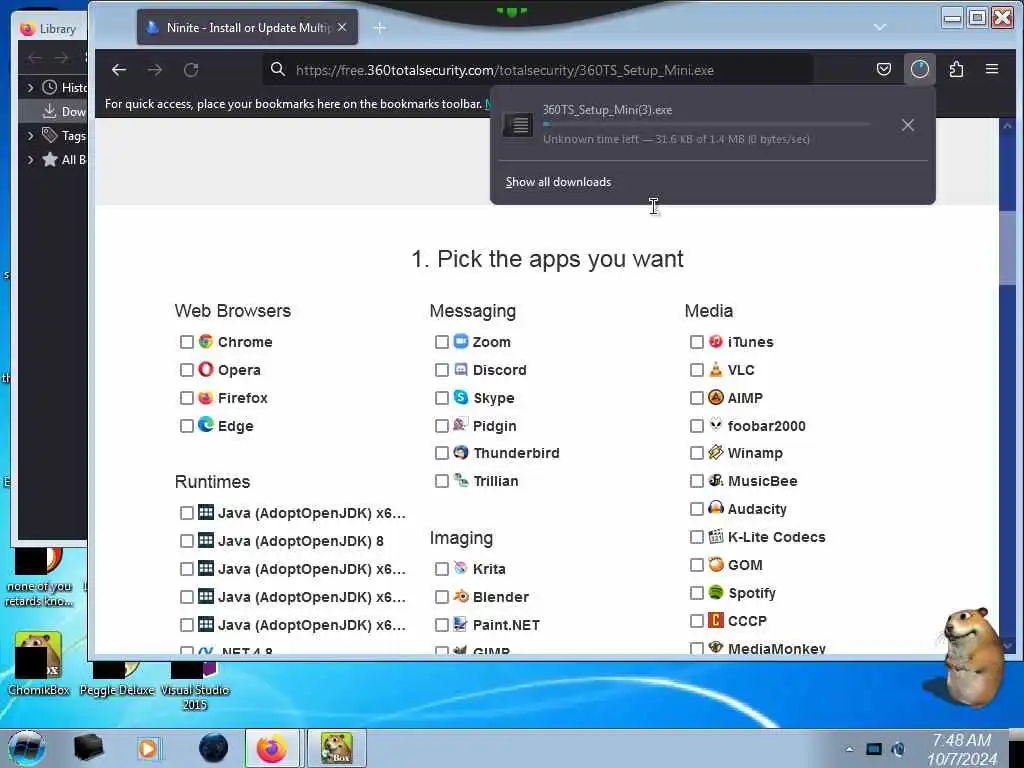
Task: Tick the Pidgin checkbox
Action: pos(442,426)
